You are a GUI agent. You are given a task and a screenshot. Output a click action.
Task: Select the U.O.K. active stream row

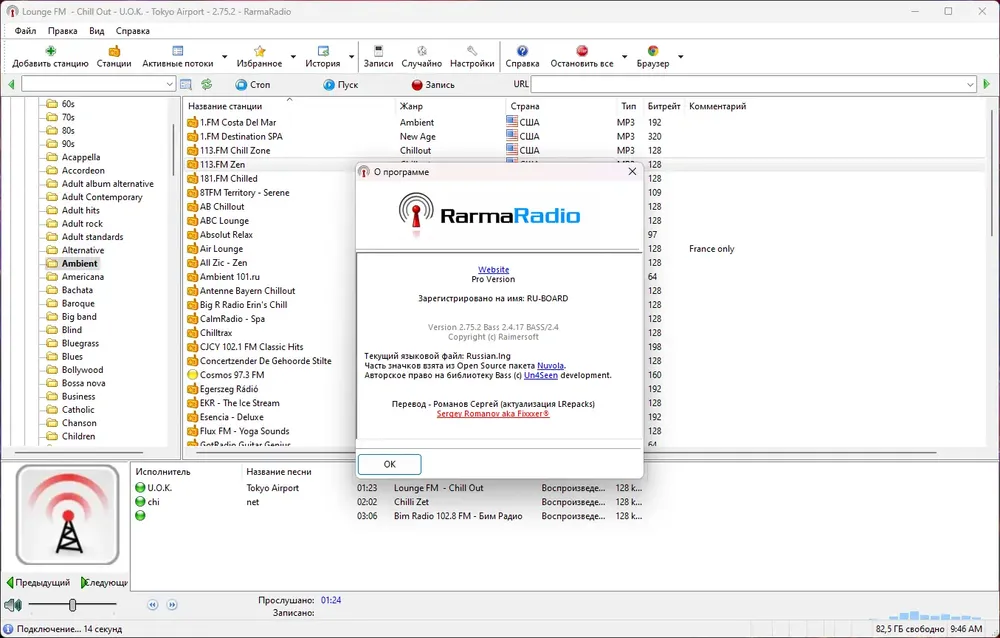388,488
